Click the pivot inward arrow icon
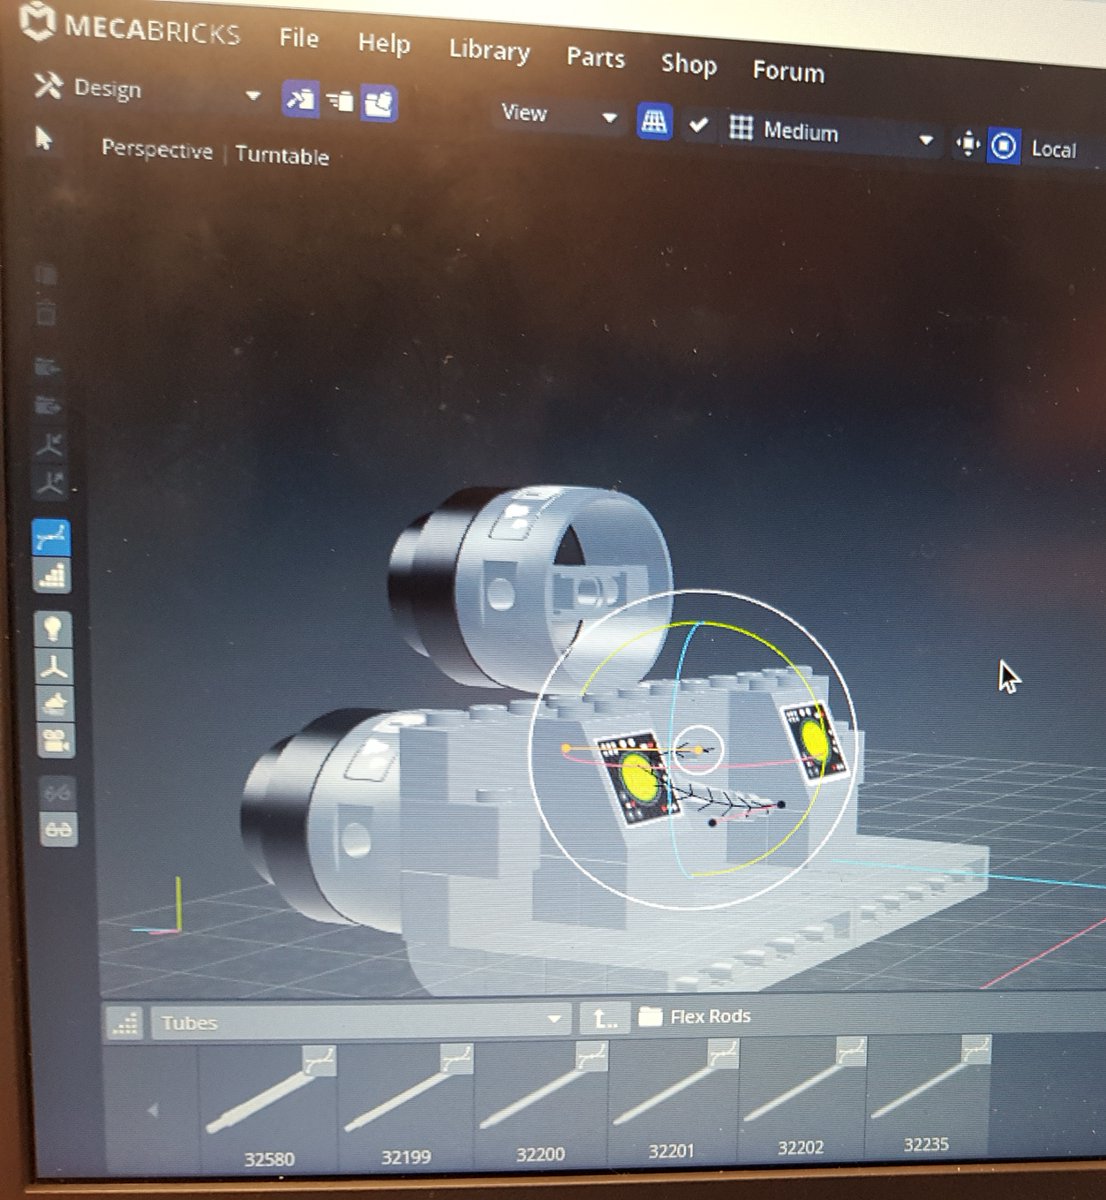Screen dimensions: 1106x1200 click(x=50, y=446)
